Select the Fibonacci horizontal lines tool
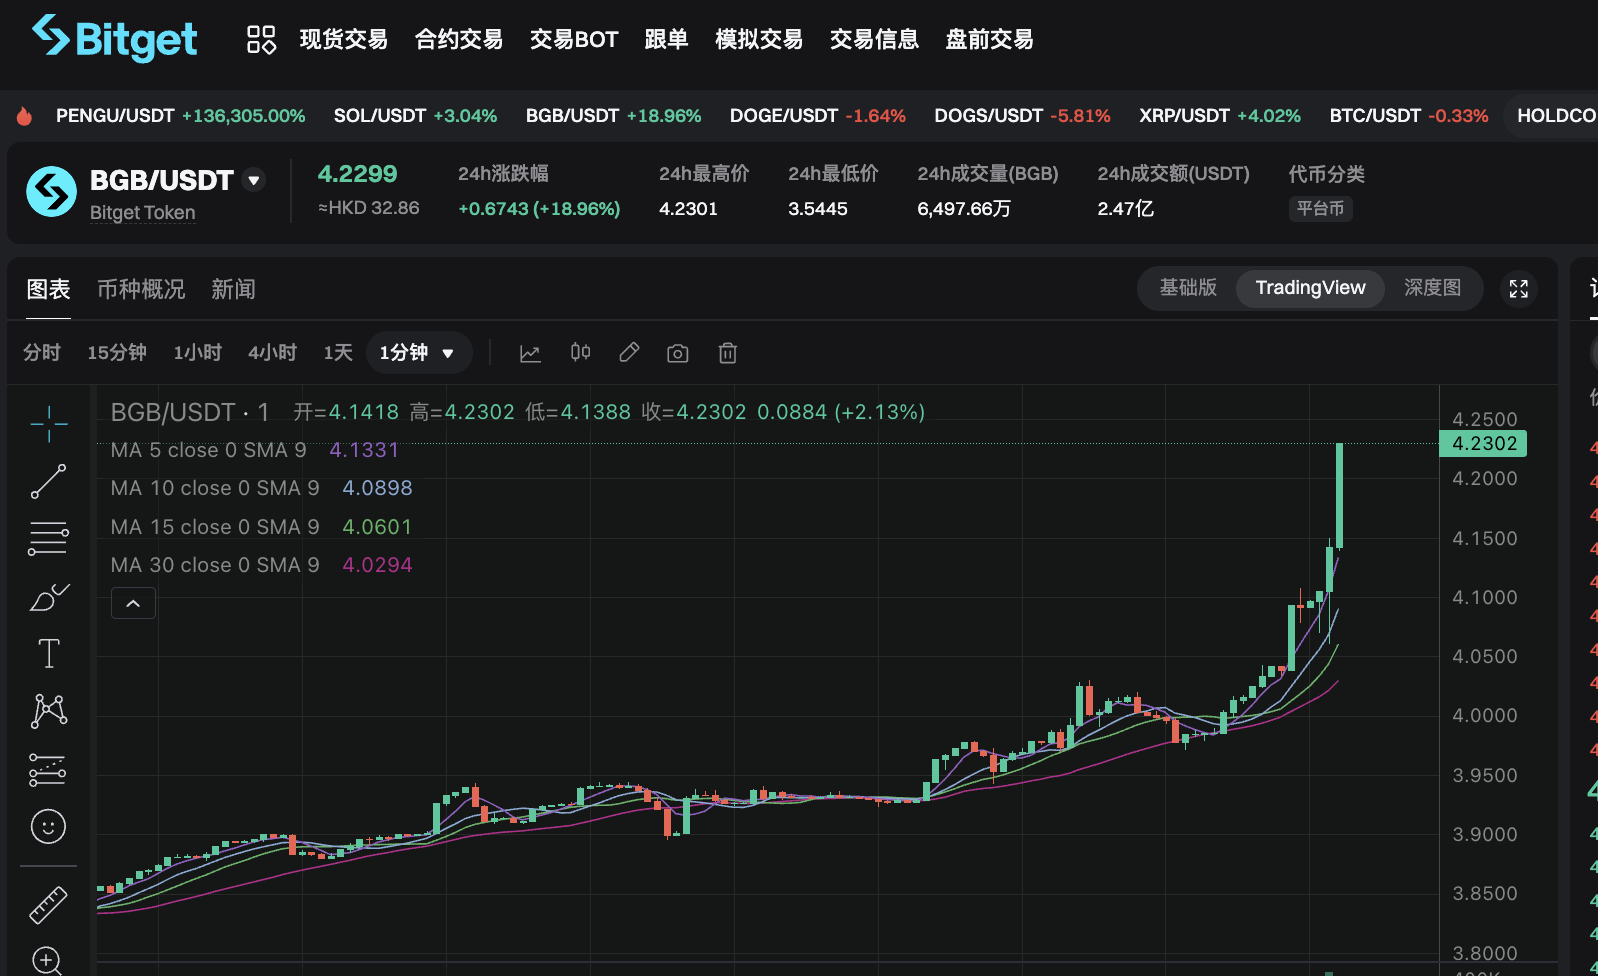The height and width of the screenshot is (976, 1598). click(49, 539)
